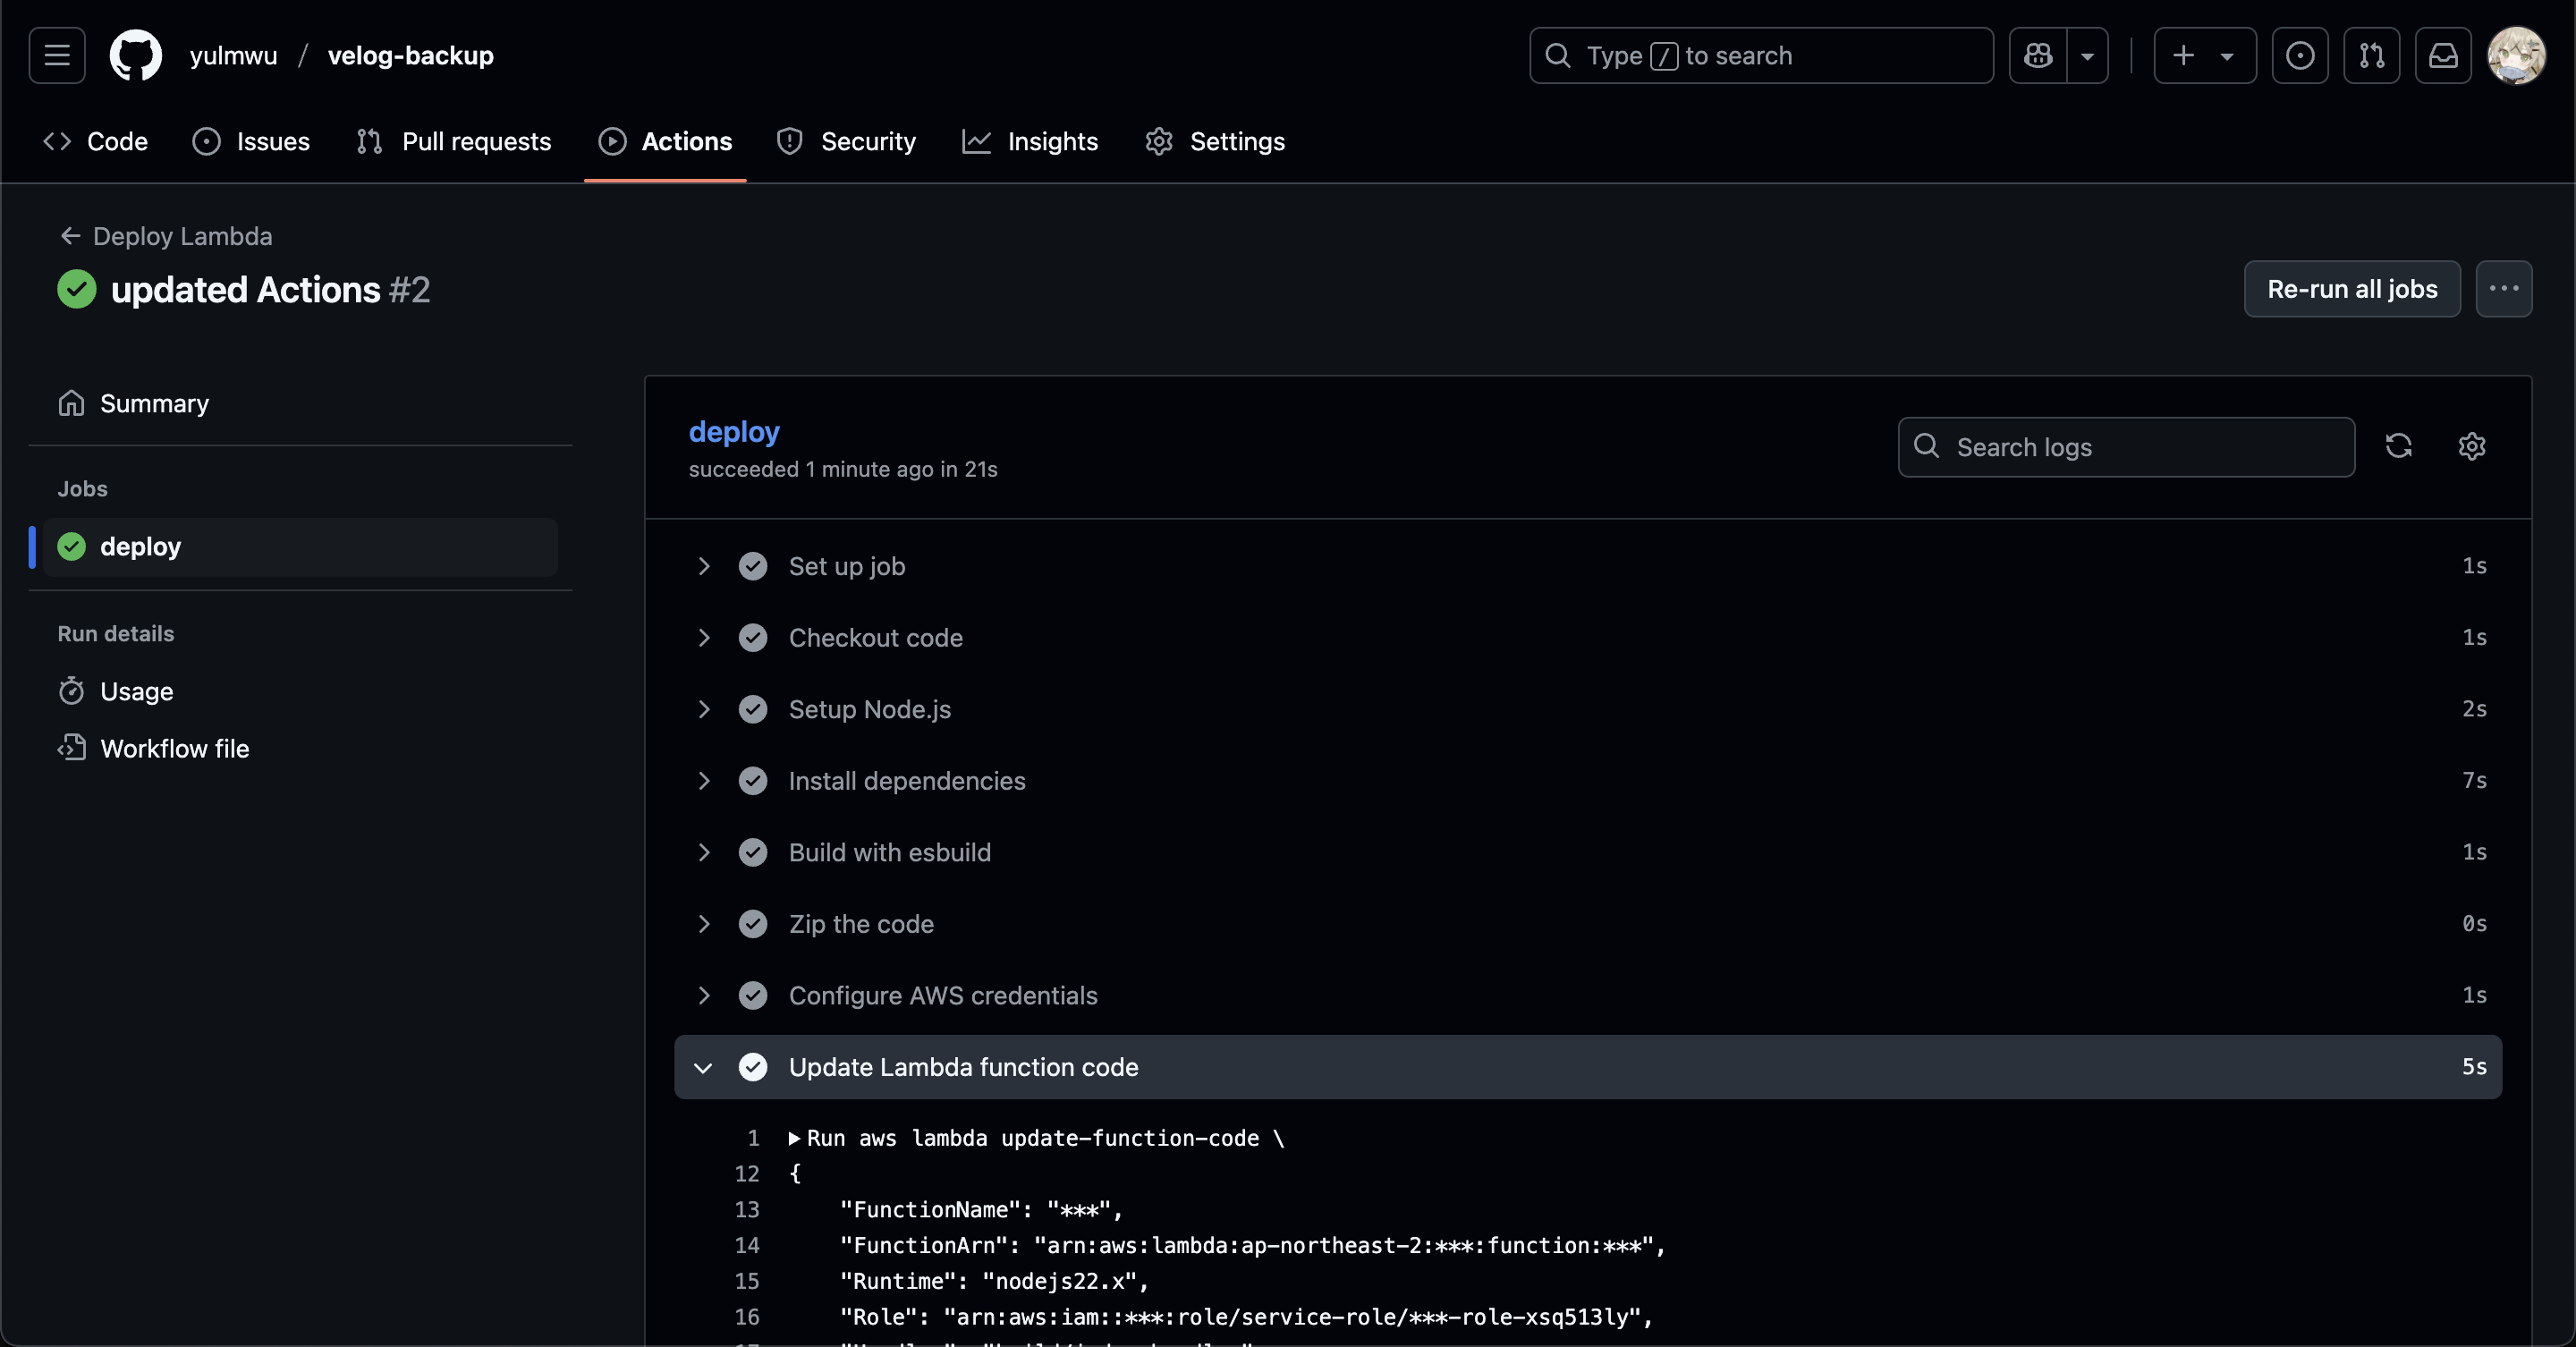Image resolution: width=2576 pixels, height=1347 pixels.
Task: Open the create new plus dropdown
Action: click(2203, 55)
